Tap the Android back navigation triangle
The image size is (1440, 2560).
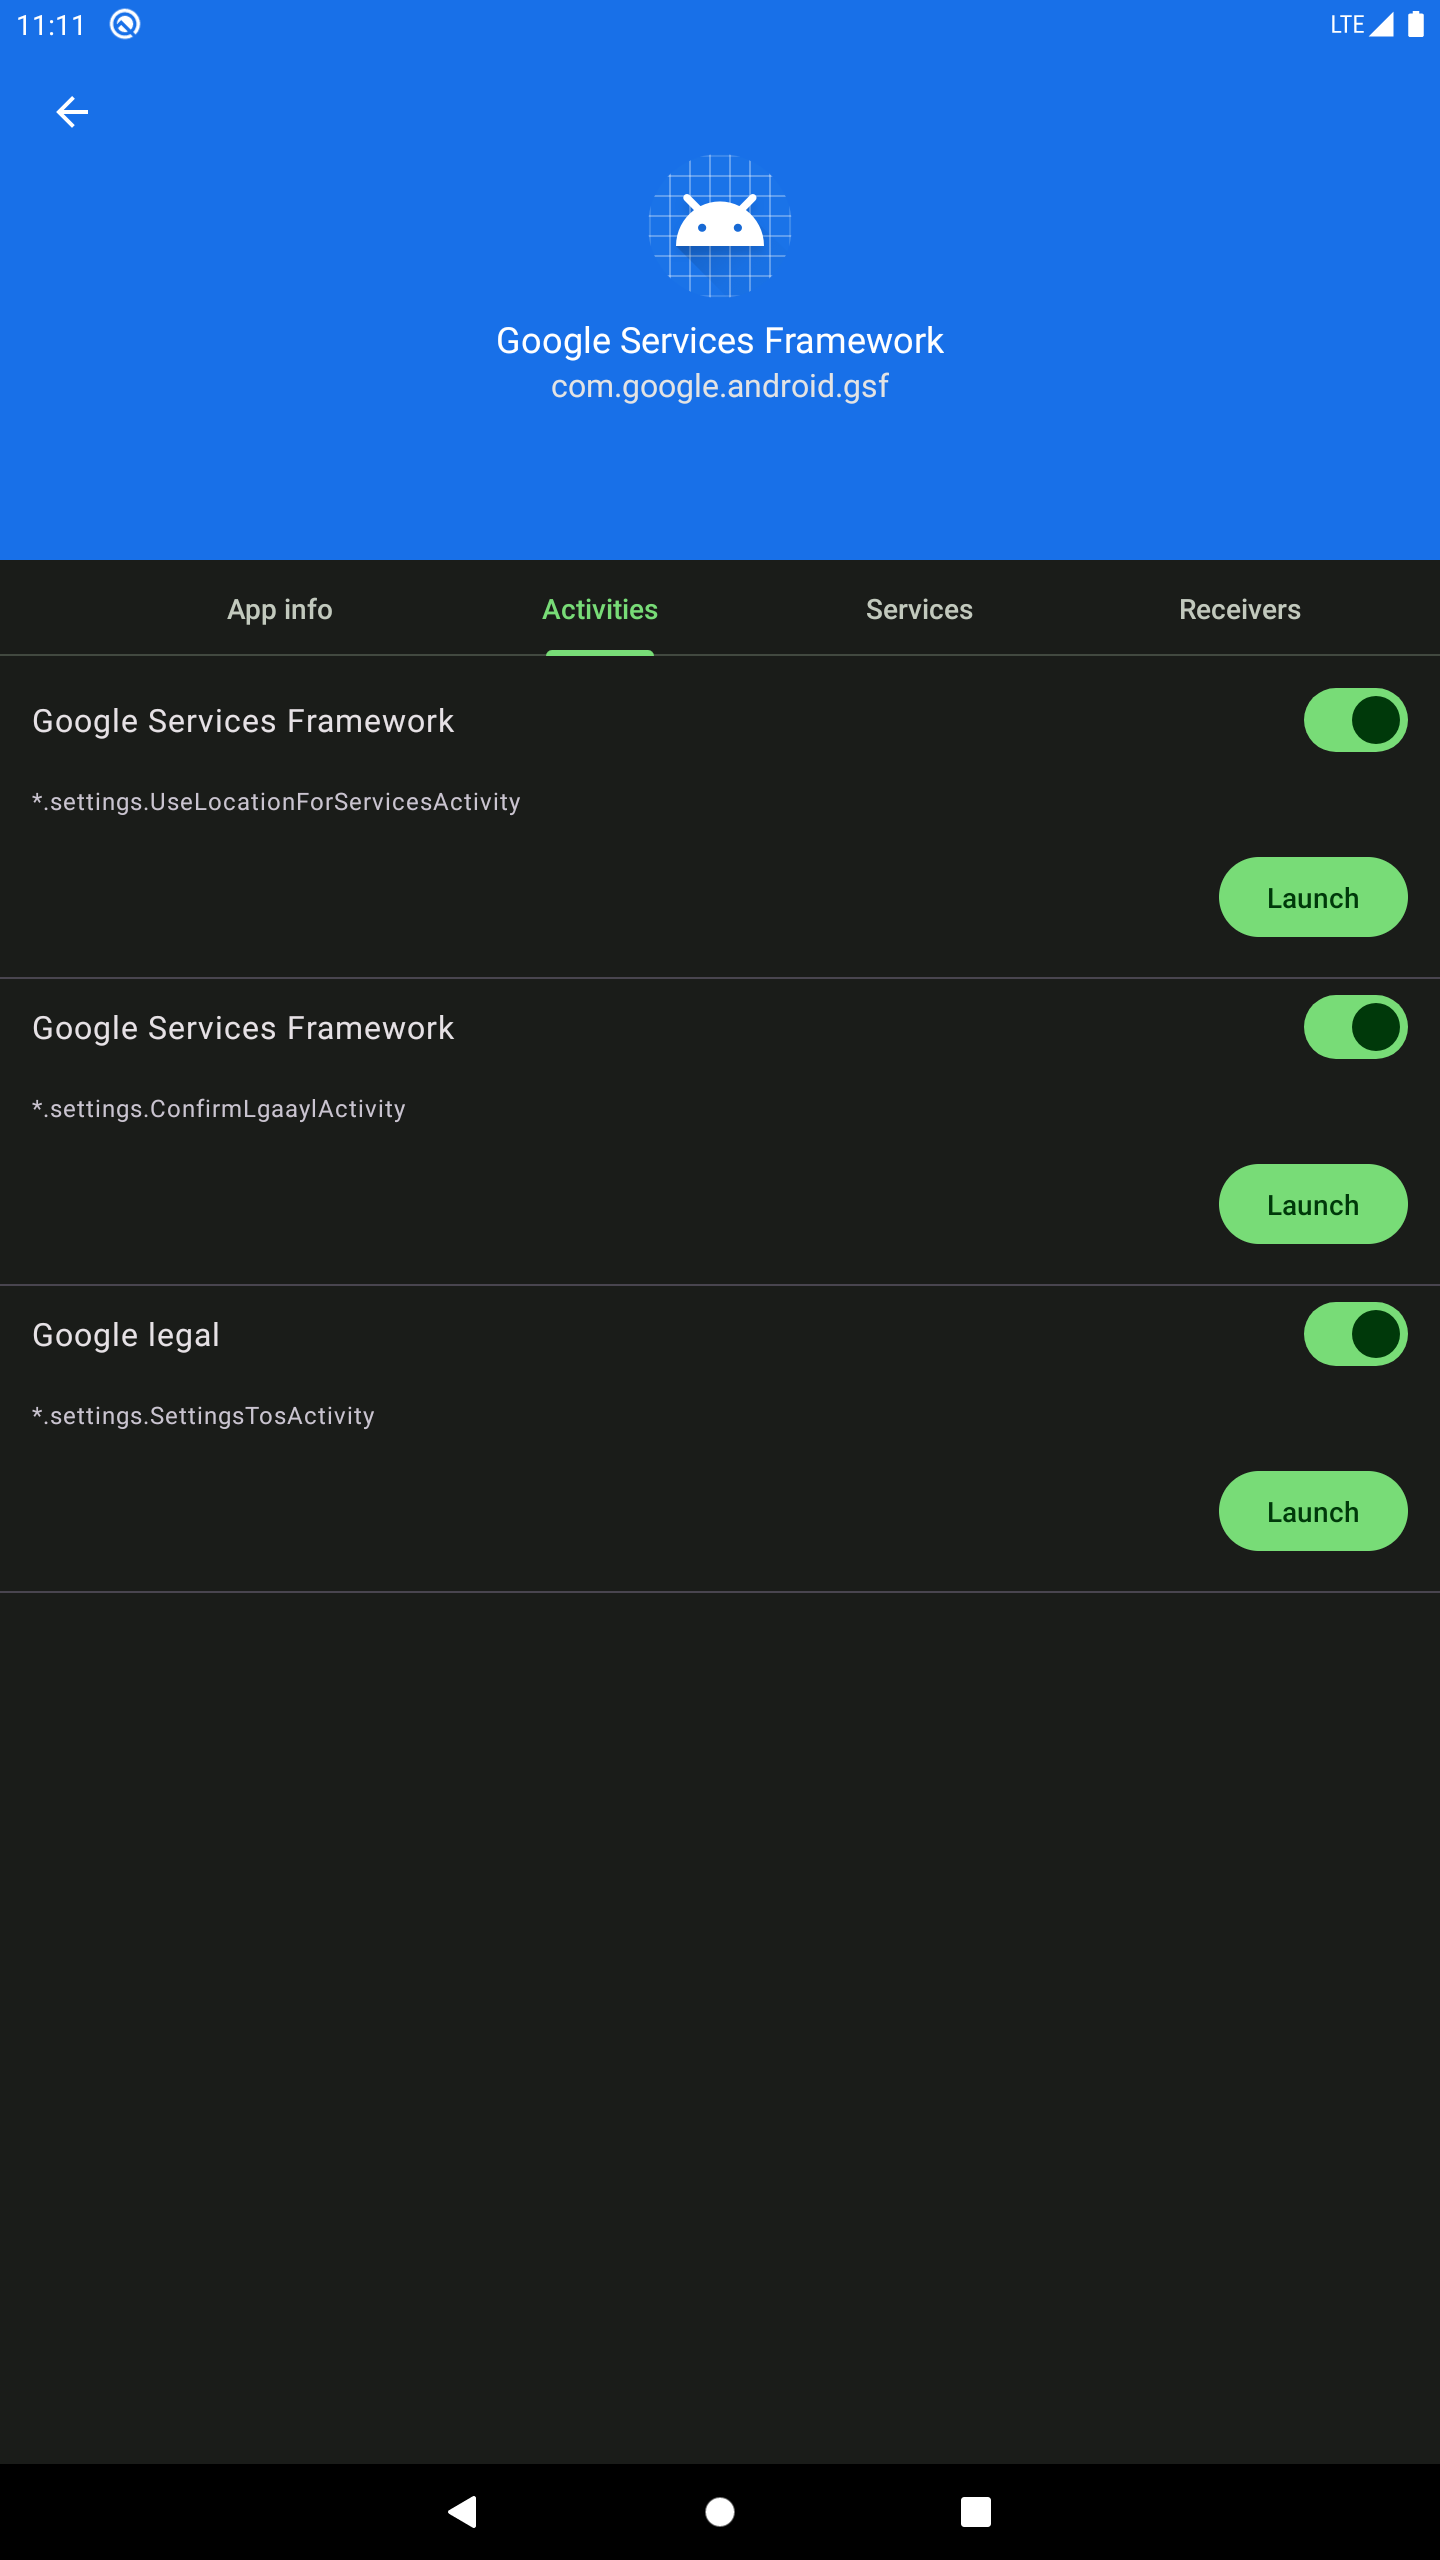pos(463,2511)
